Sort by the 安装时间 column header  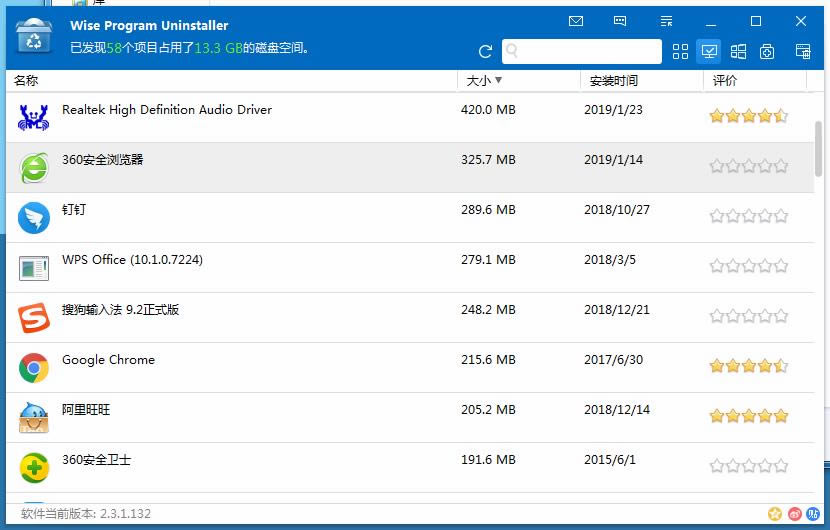[x=614, y=80]
